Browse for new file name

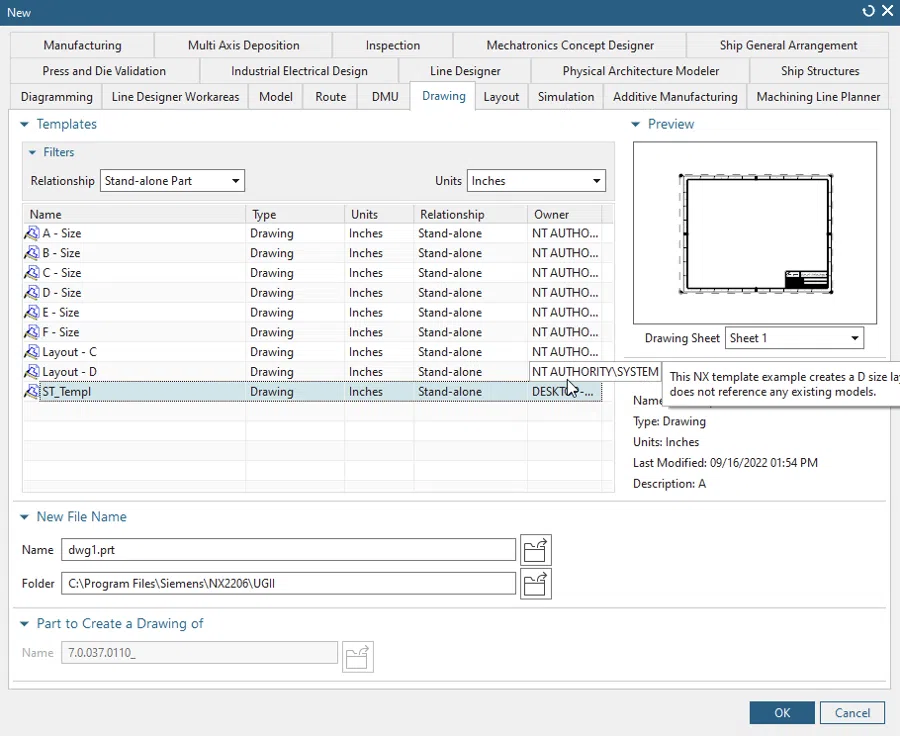tap(536, 550)
